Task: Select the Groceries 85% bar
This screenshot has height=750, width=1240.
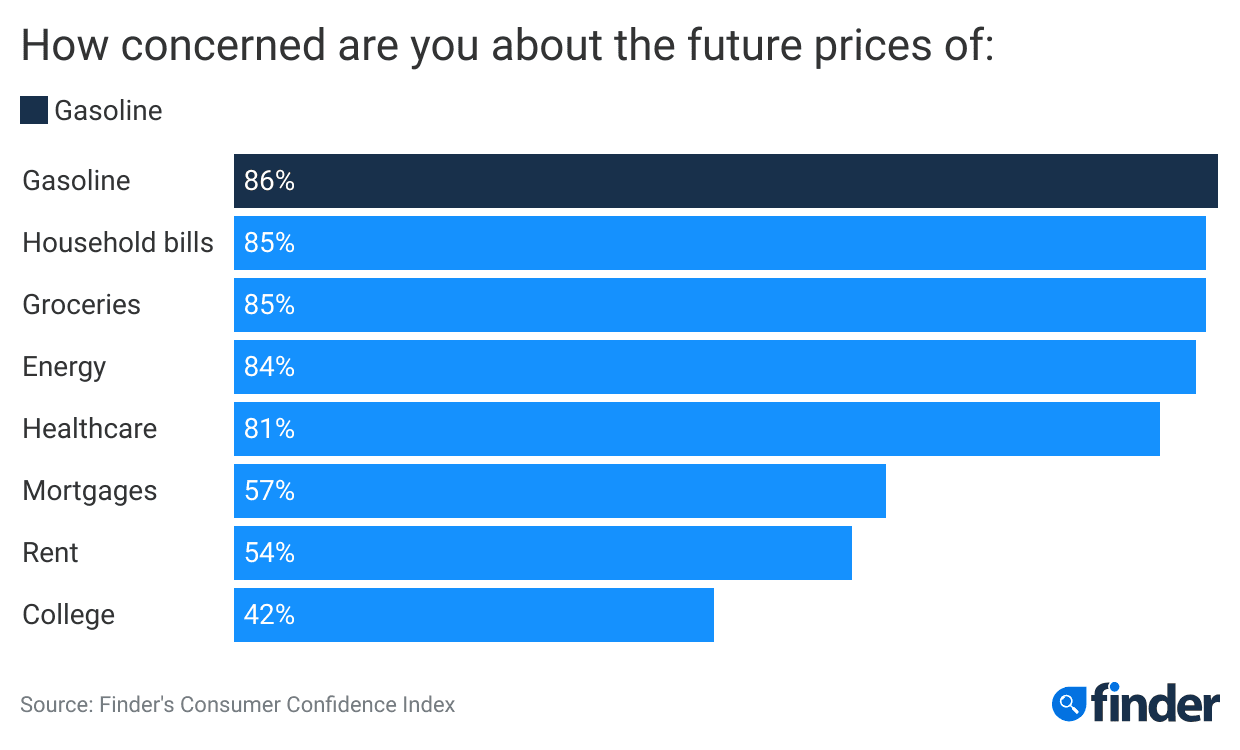Action: [719, 305]
